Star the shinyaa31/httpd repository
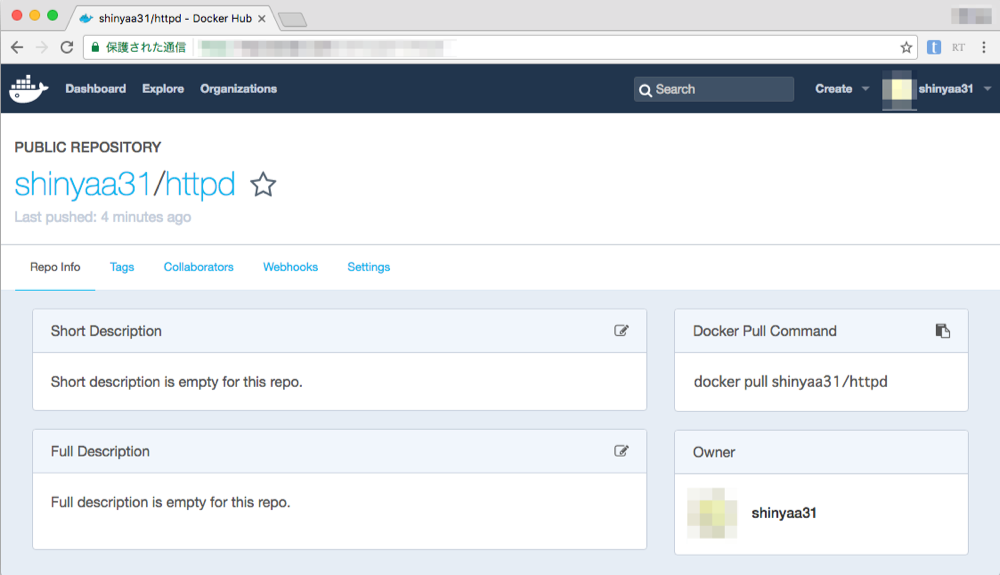 (x=263, y=185)
